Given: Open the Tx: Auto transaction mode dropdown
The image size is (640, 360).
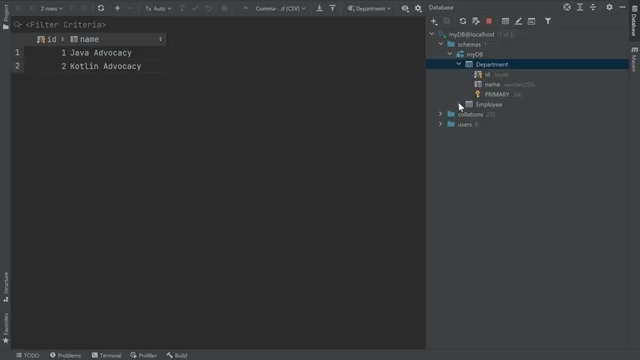Looking at the screenshot, I should (158, 8).
